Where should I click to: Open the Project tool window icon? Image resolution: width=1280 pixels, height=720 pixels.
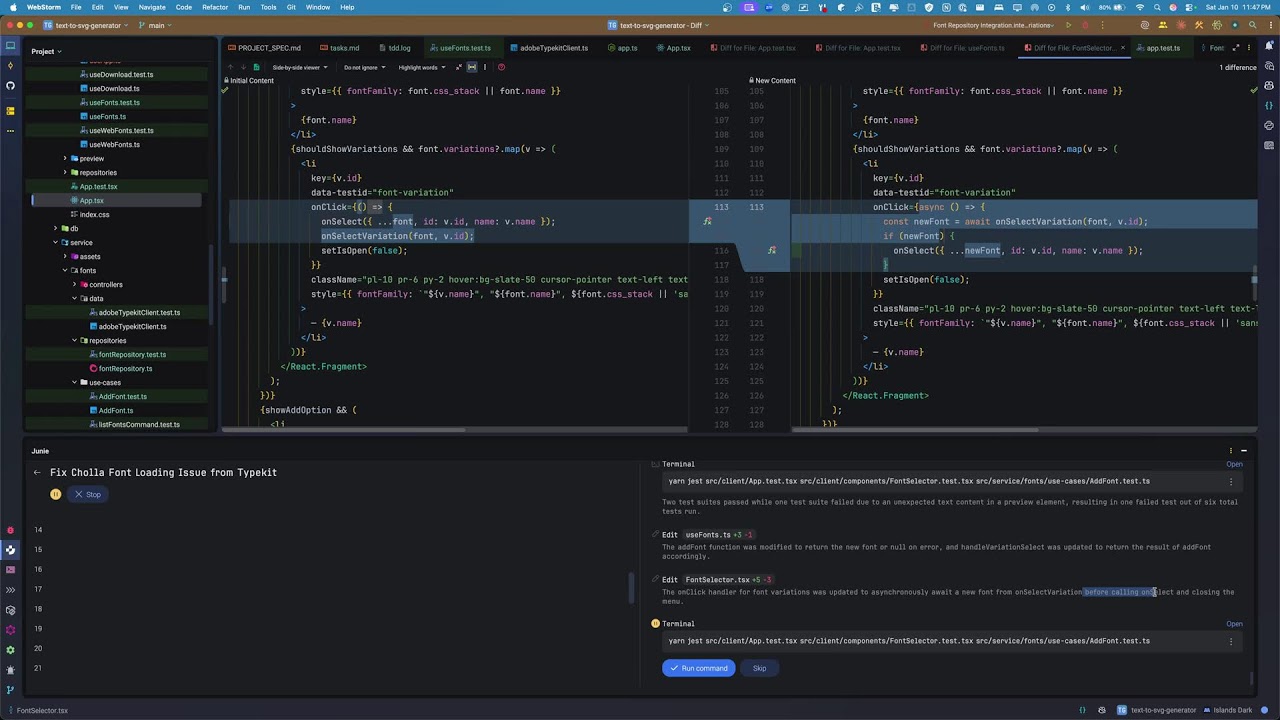coord(10,45)
